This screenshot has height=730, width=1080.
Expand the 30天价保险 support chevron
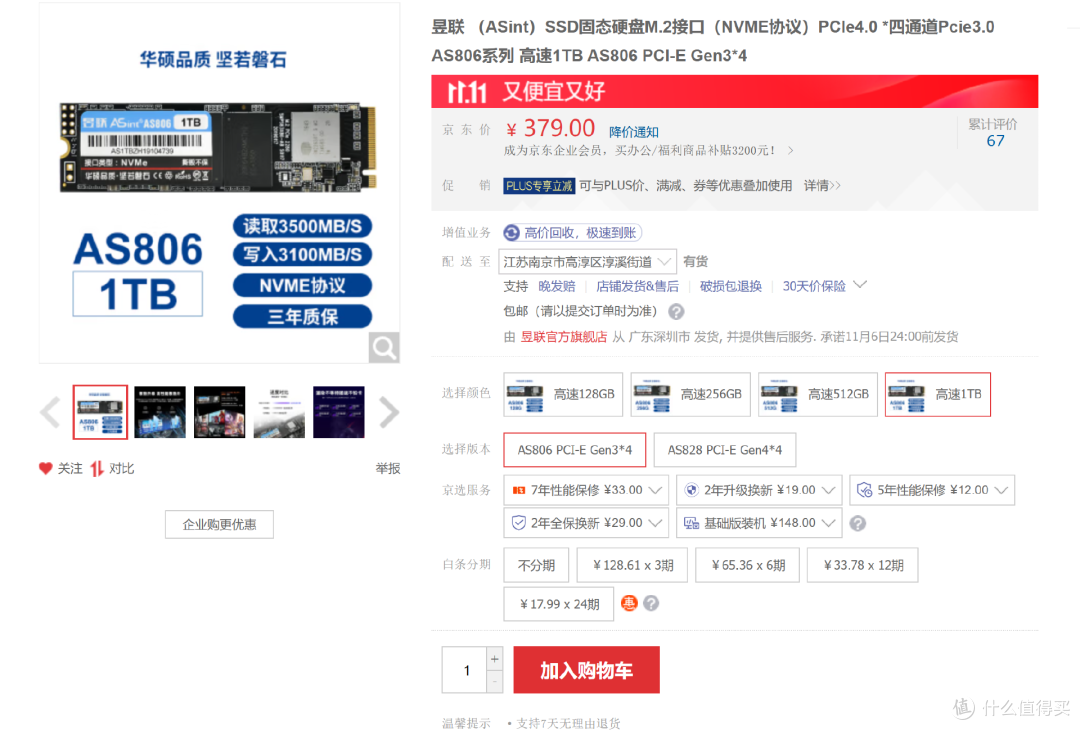[x=860, y=284]
